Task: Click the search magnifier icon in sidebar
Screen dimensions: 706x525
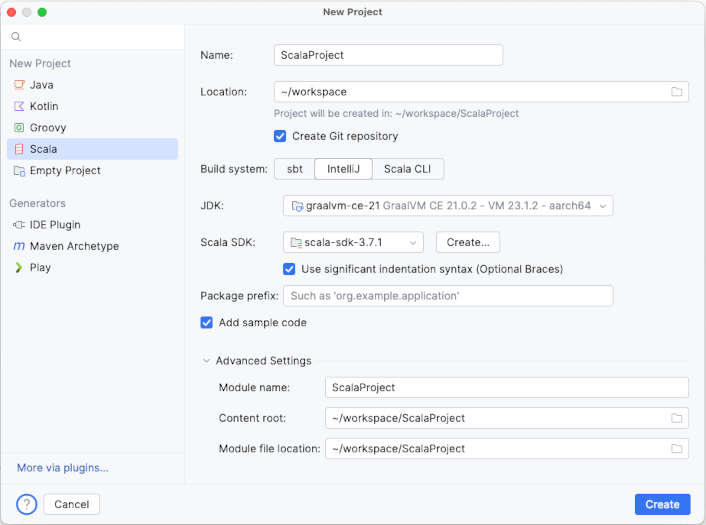Action: coord(16,36)
